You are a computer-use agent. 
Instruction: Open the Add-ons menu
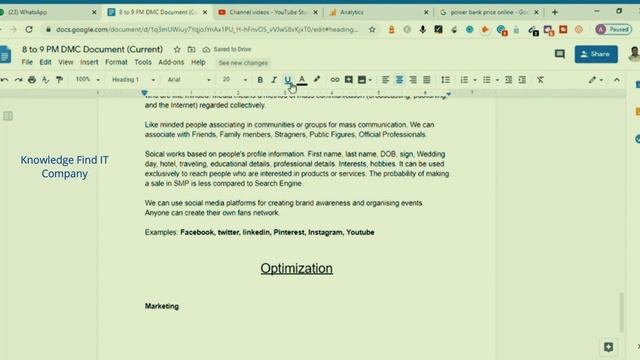pos(171,62)
